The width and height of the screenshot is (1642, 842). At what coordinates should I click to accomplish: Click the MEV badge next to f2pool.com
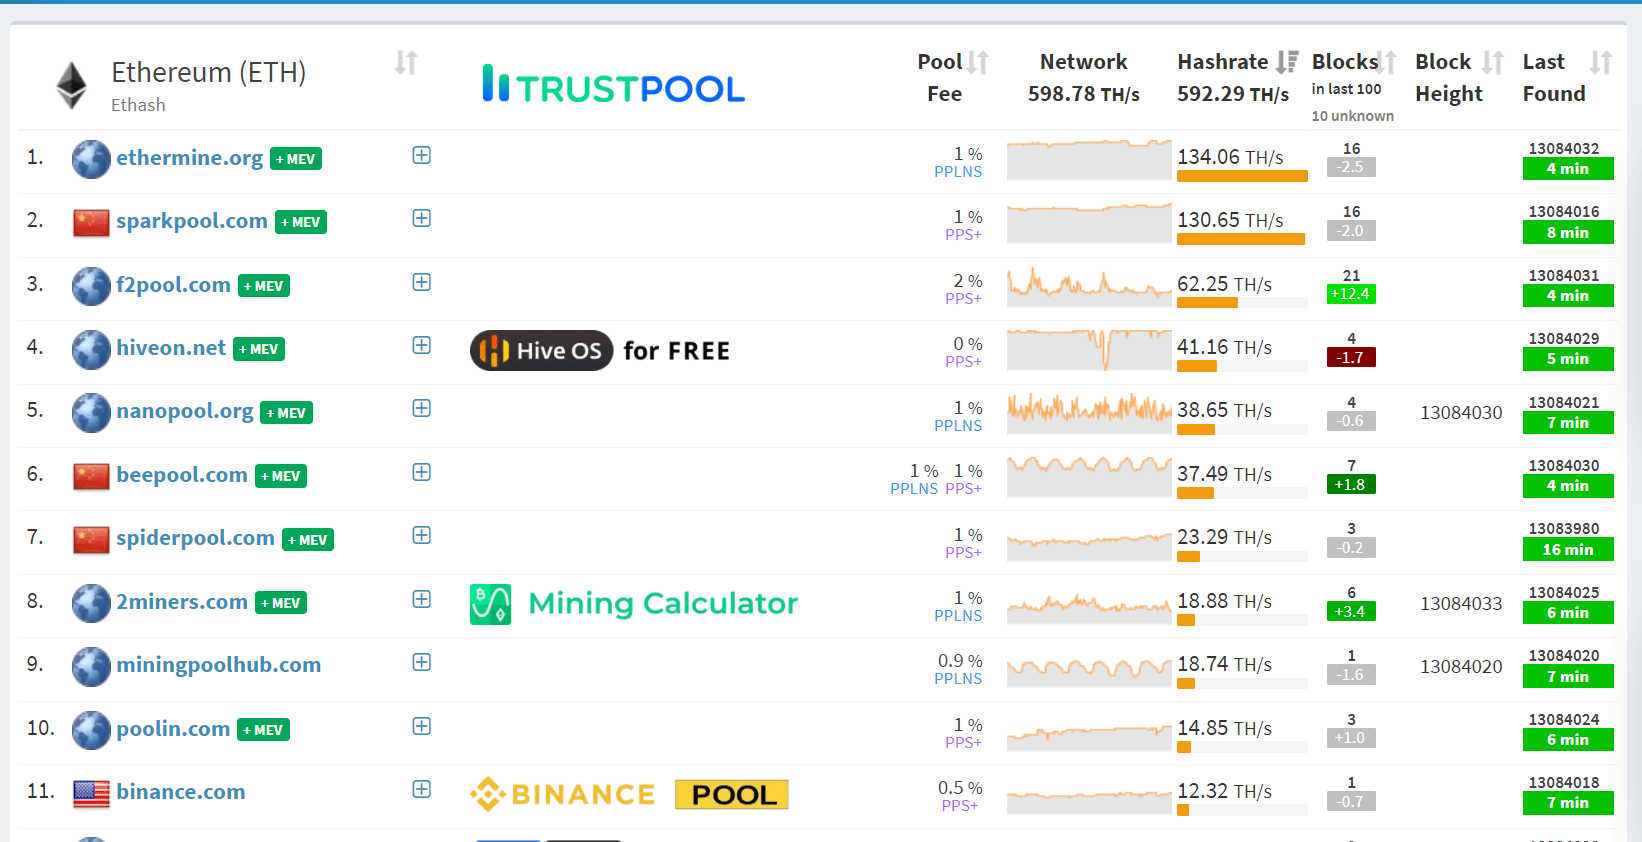pos(264,286)
